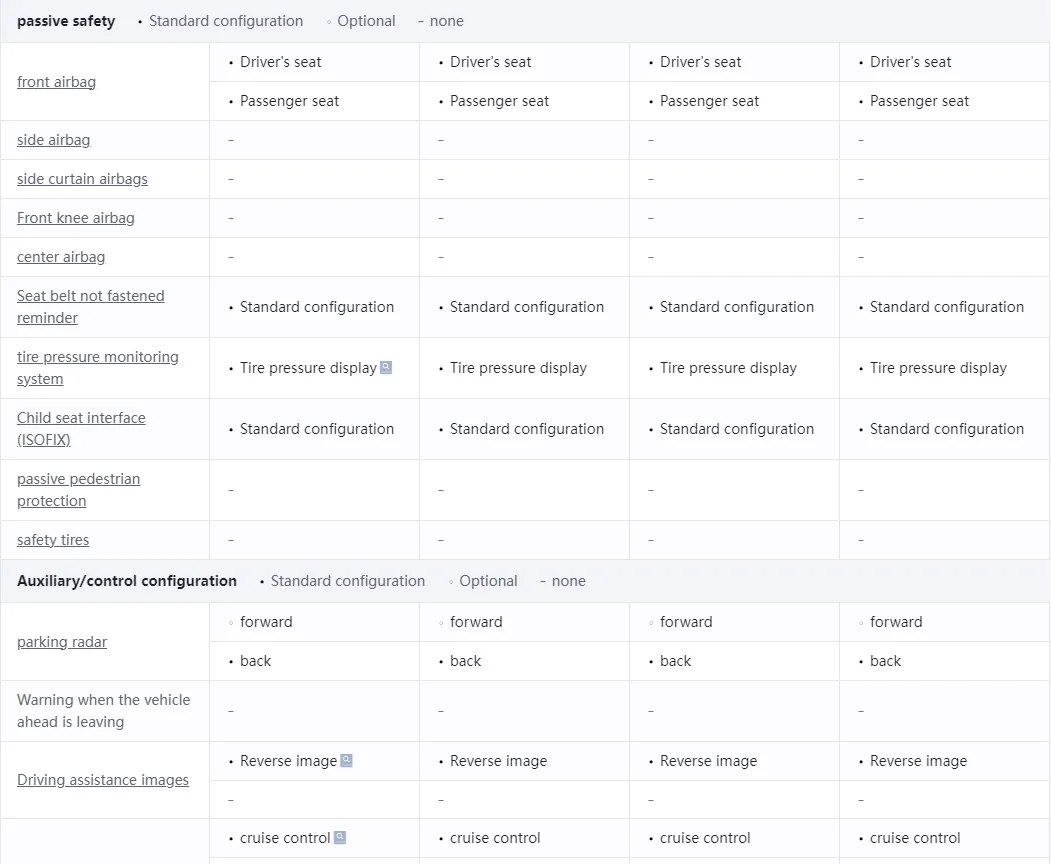Click the center airbag link

click(61, 257)
